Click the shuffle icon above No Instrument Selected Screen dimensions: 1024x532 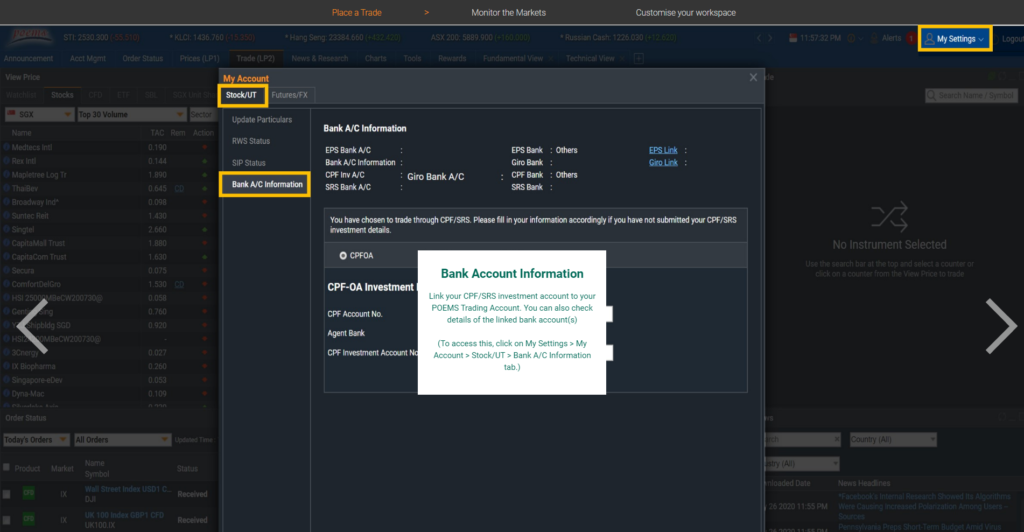pos(889,217)
